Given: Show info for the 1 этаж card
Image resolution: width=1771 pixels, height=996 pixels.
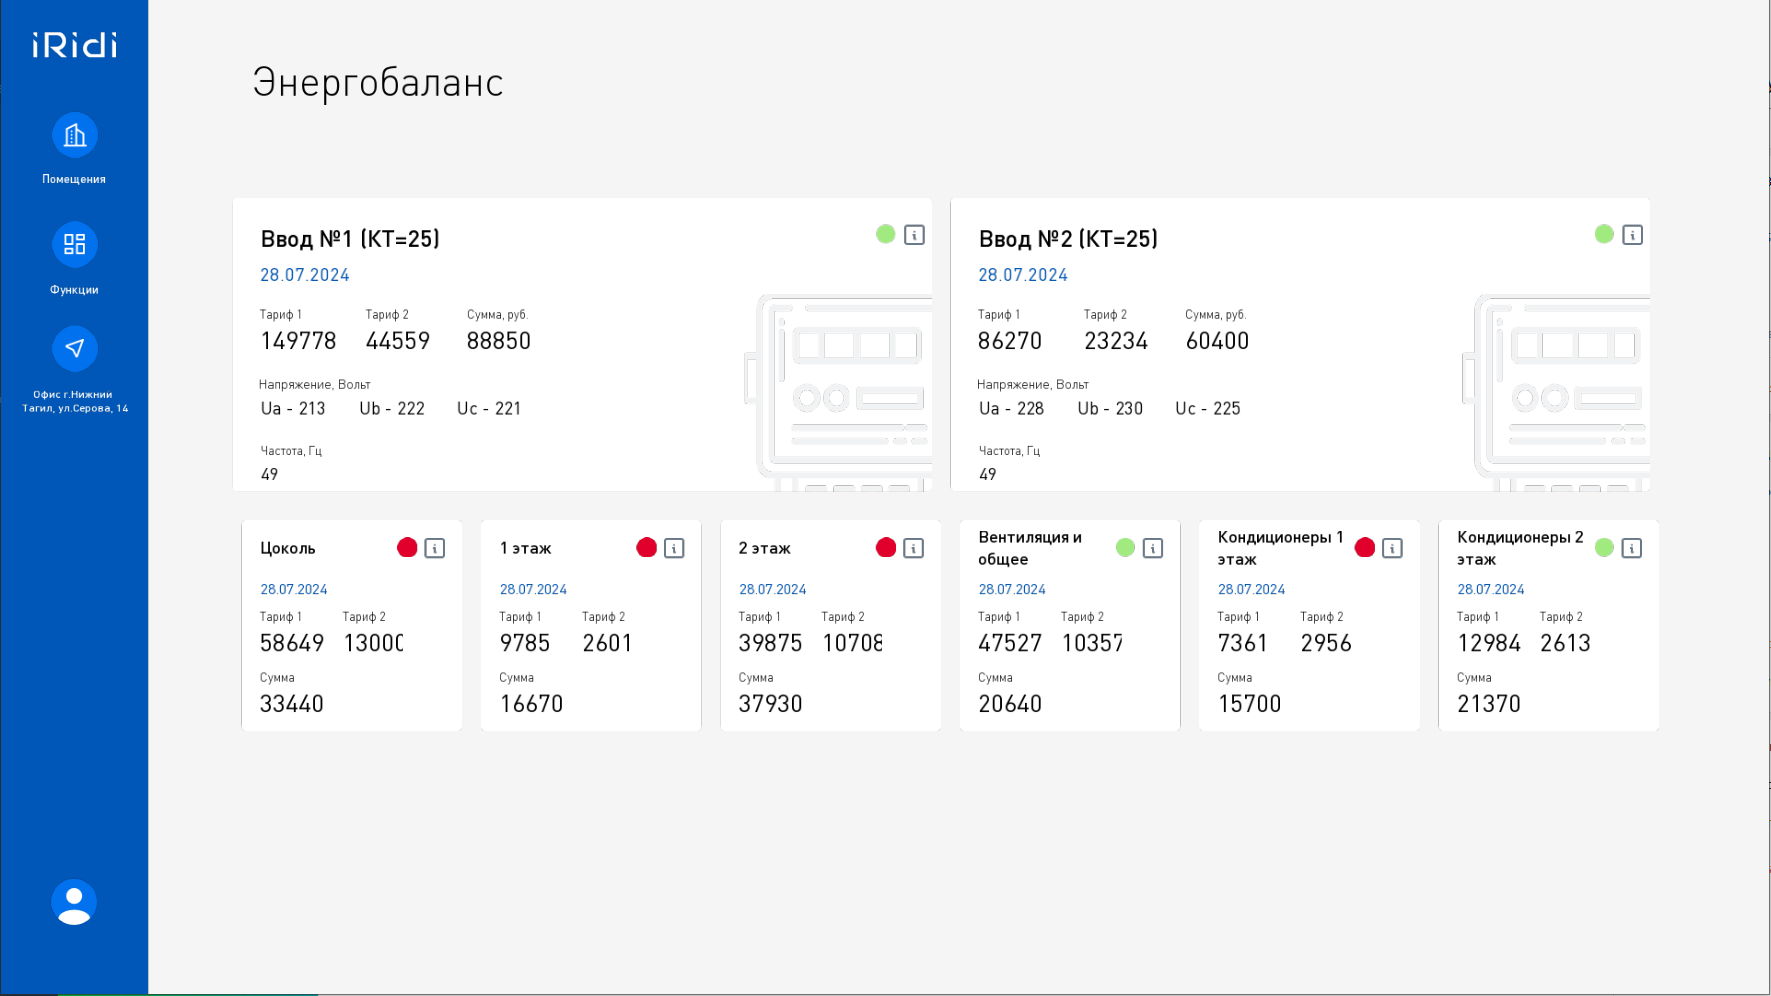Looking at the screenshot, I should [674, 548].
